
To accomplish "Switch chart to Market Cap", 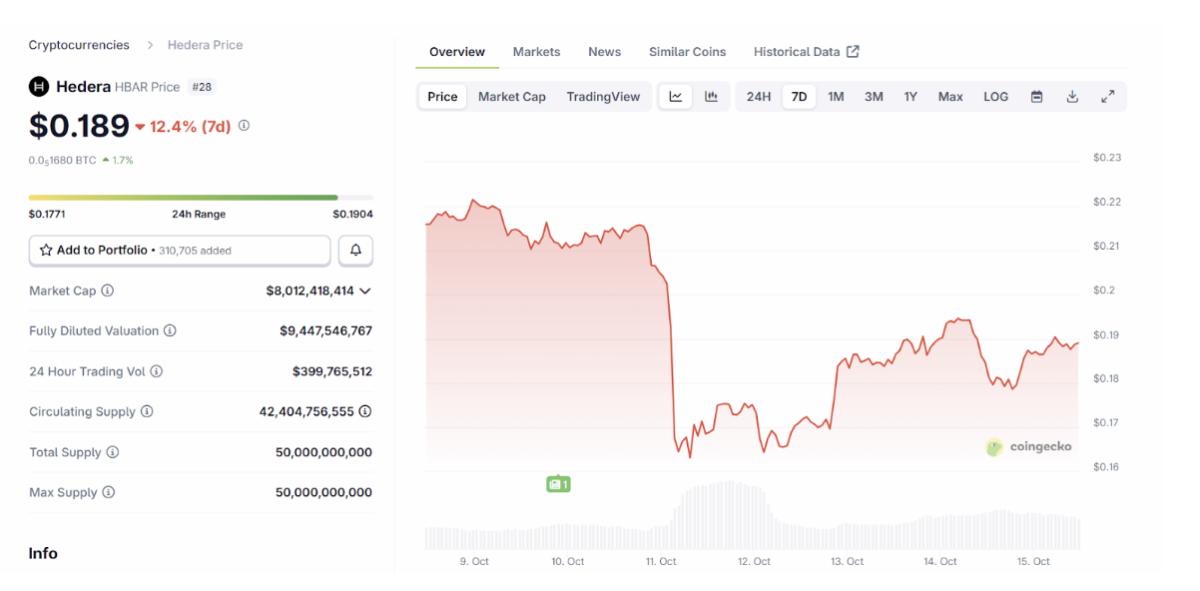I will click(512, 97).
